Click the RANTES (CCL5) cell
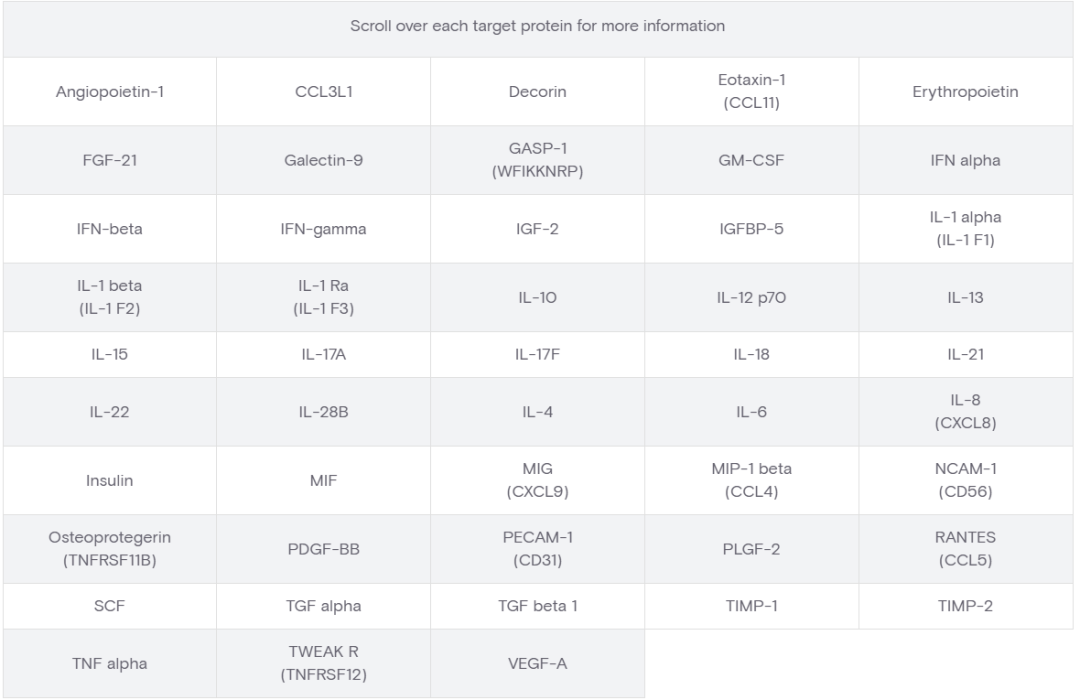This screenshot has height=700, width=1080. (965, 549)
